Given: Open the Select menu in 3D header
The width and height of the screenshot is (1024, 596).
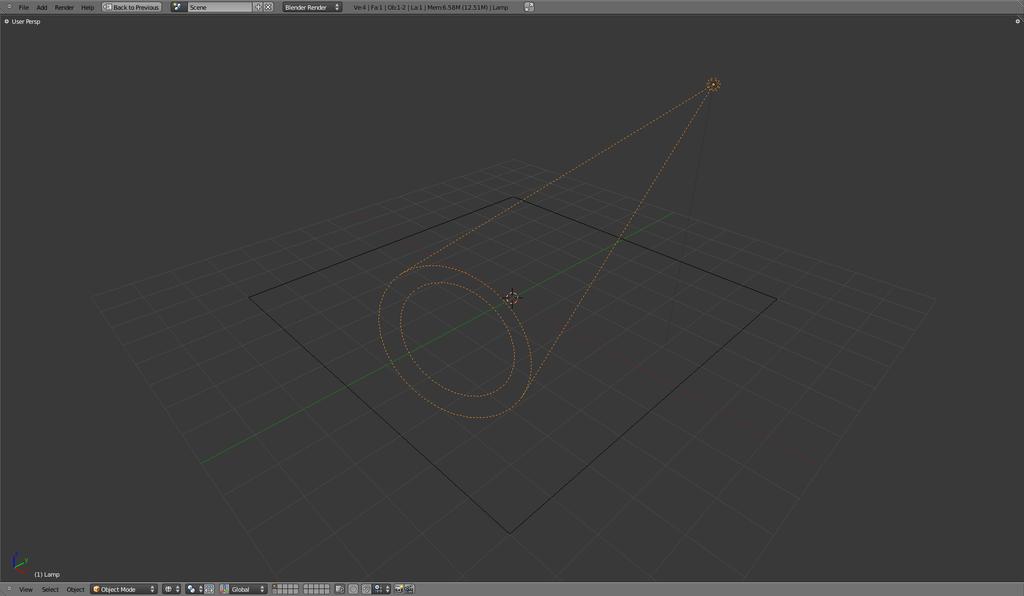Looking at the screenshot, I should [x=50, y=589].
